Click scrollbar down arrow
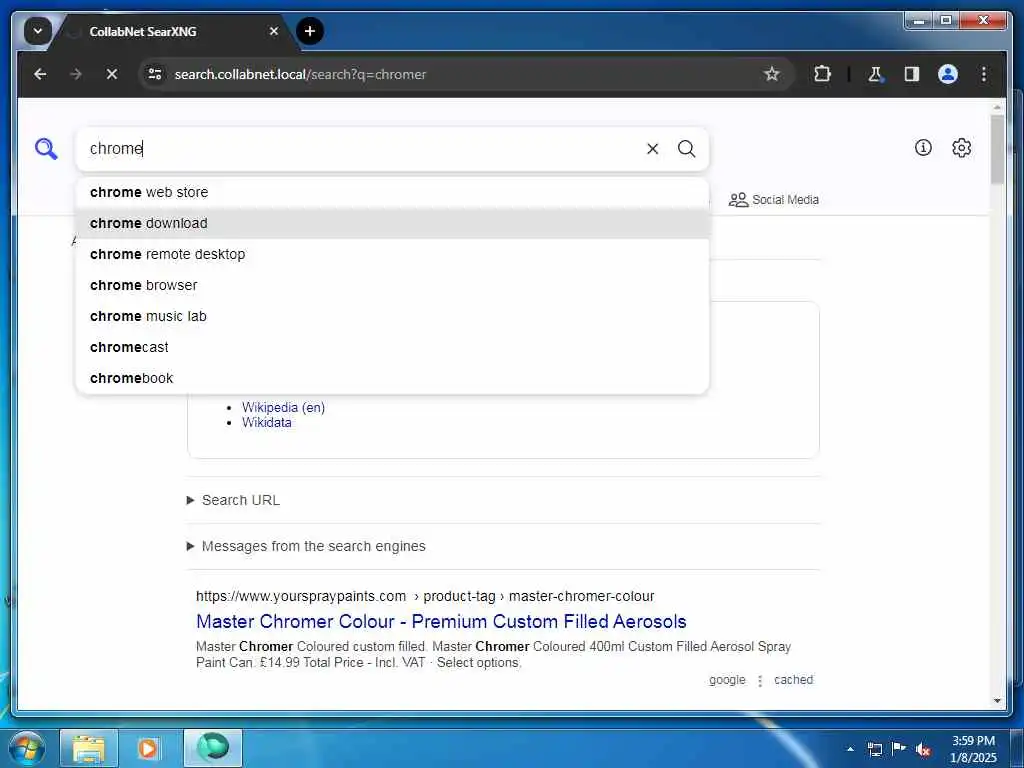The image size is (1024, 768). point(997,701)
